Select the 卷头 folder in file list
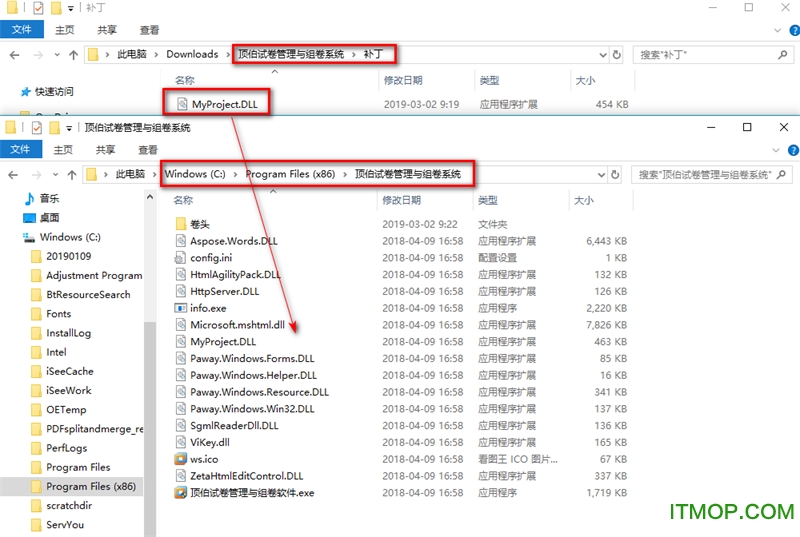 point(199,224)
